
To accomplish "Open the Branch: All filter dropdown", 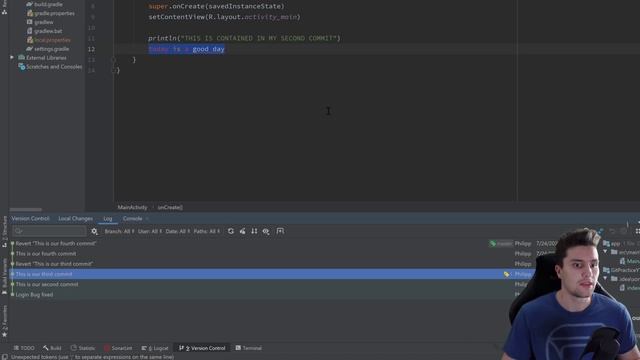I will (x=119, y=231).
